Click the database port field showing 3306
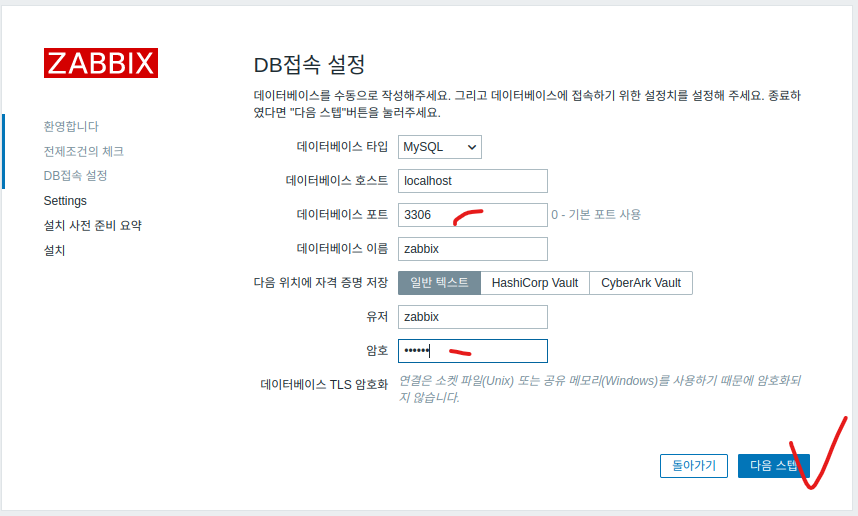This screenshot has width=858, height=516. coord(472,215)
